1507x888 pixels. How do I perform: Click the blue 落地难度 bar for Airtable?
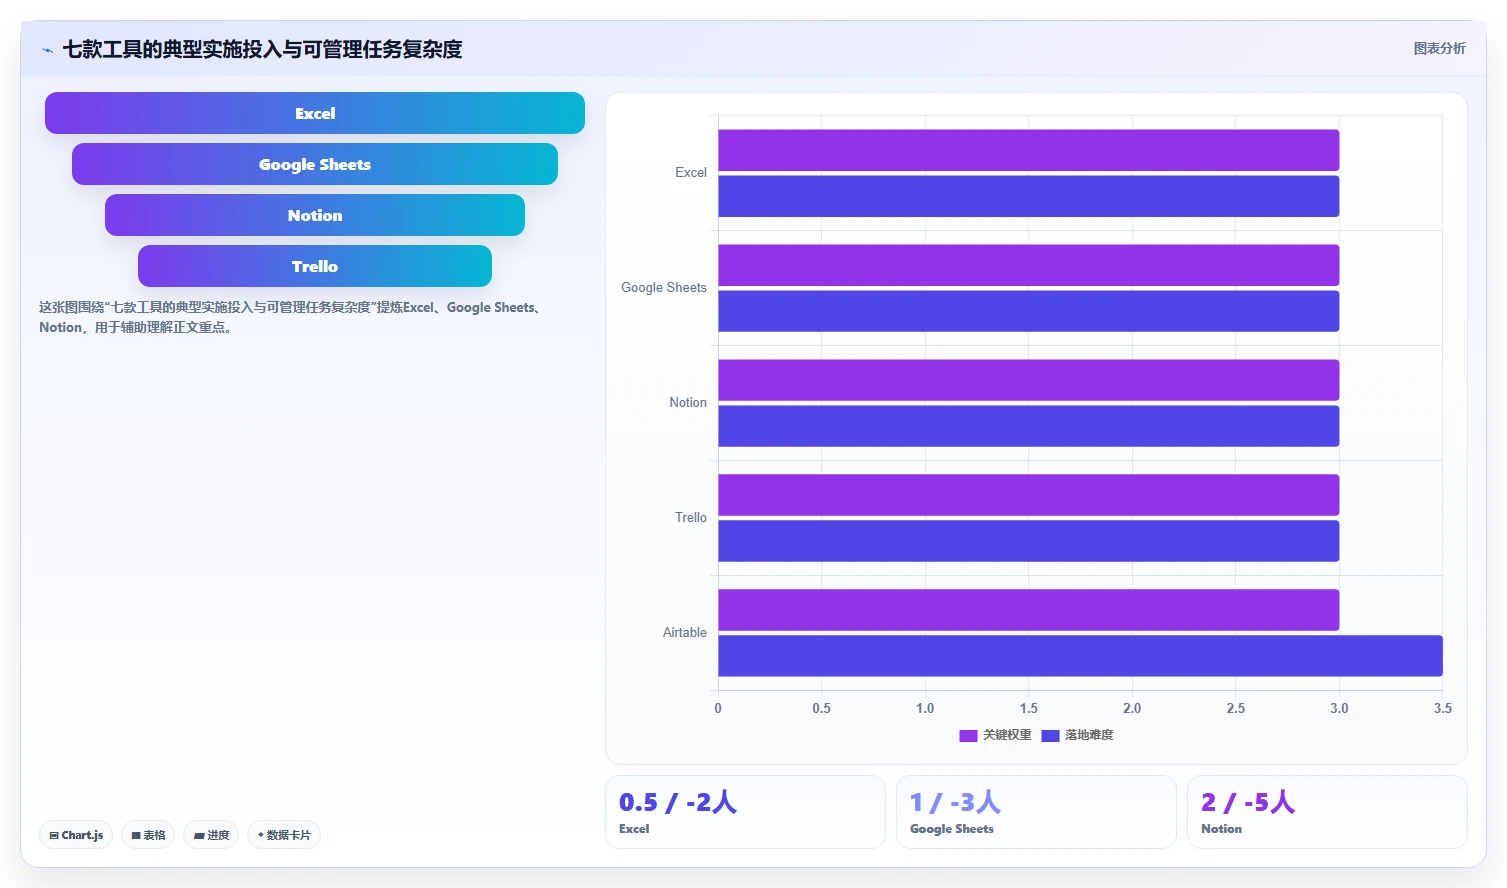click(1080, 656)
